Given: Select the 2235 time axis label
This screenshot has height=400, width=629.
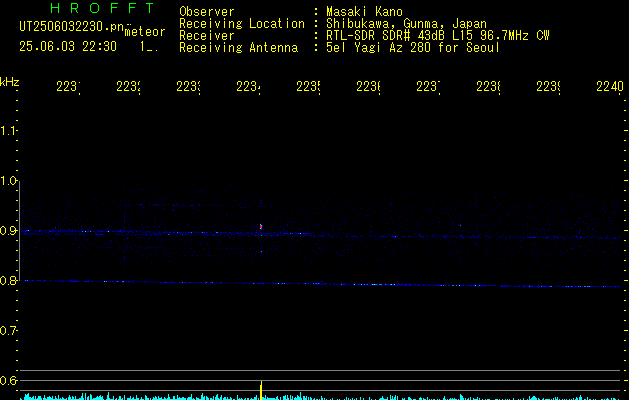Looking at the screenshot, I should click(308, 86).
